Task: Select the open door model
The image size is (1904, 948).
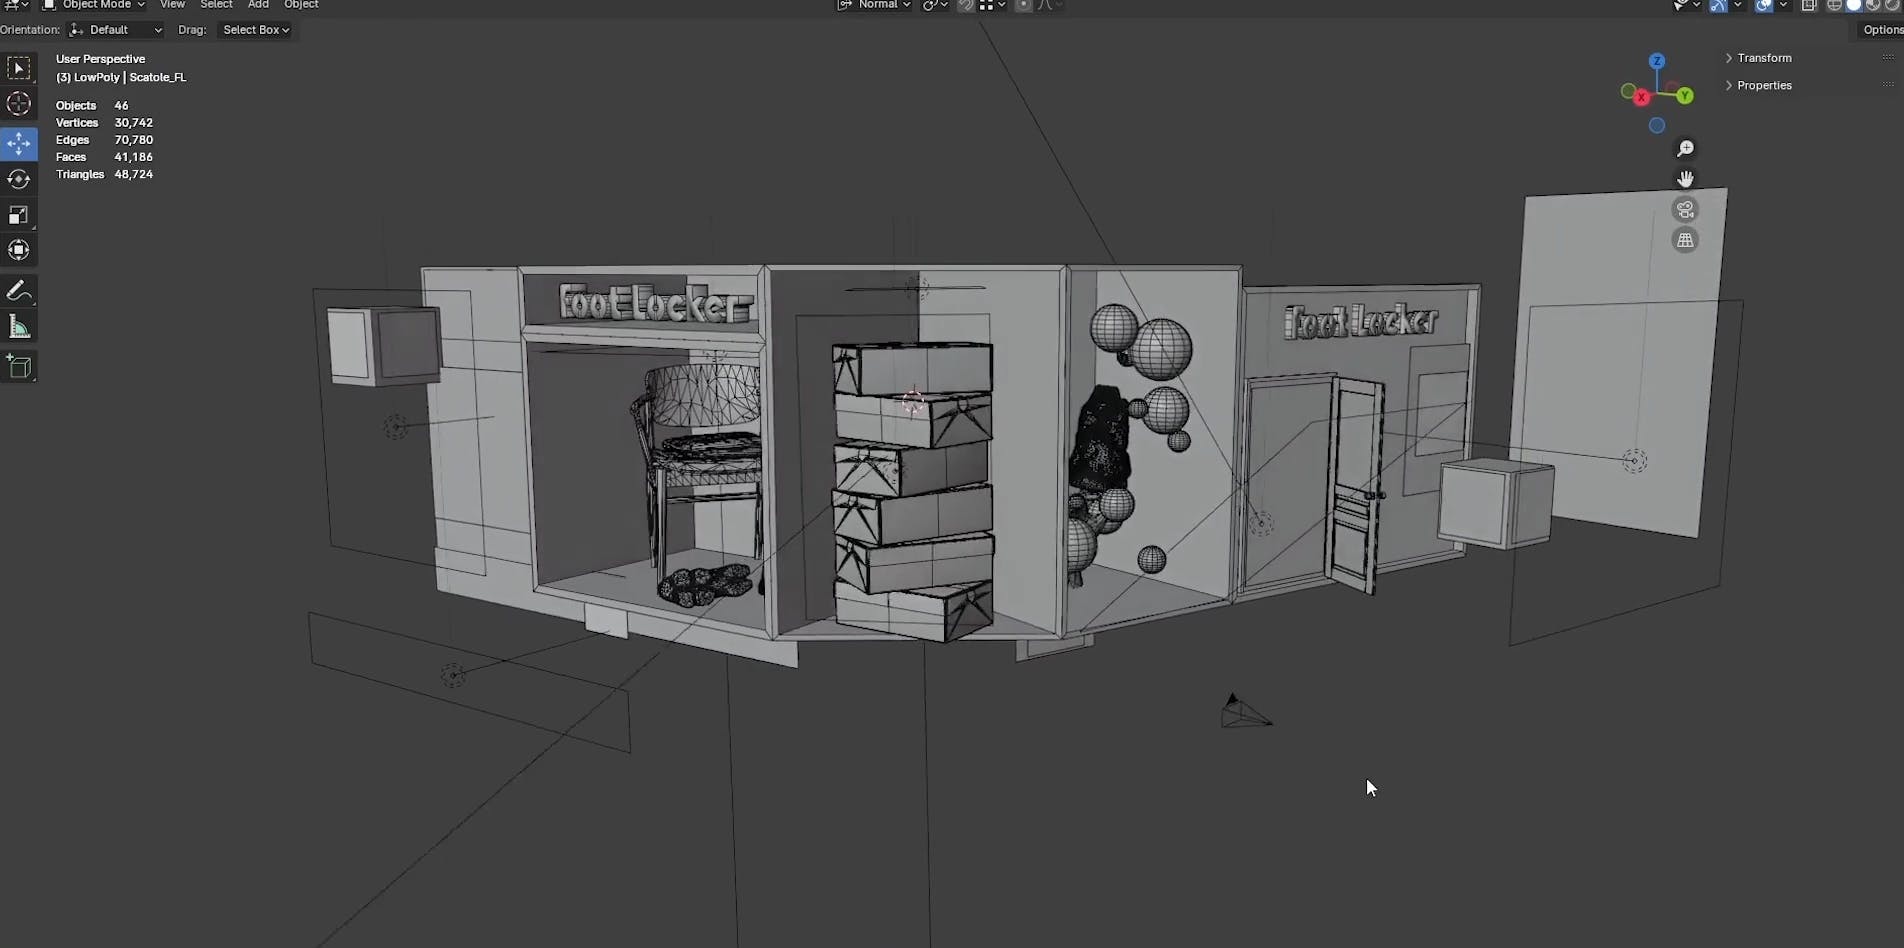Action: point(1356,486)
